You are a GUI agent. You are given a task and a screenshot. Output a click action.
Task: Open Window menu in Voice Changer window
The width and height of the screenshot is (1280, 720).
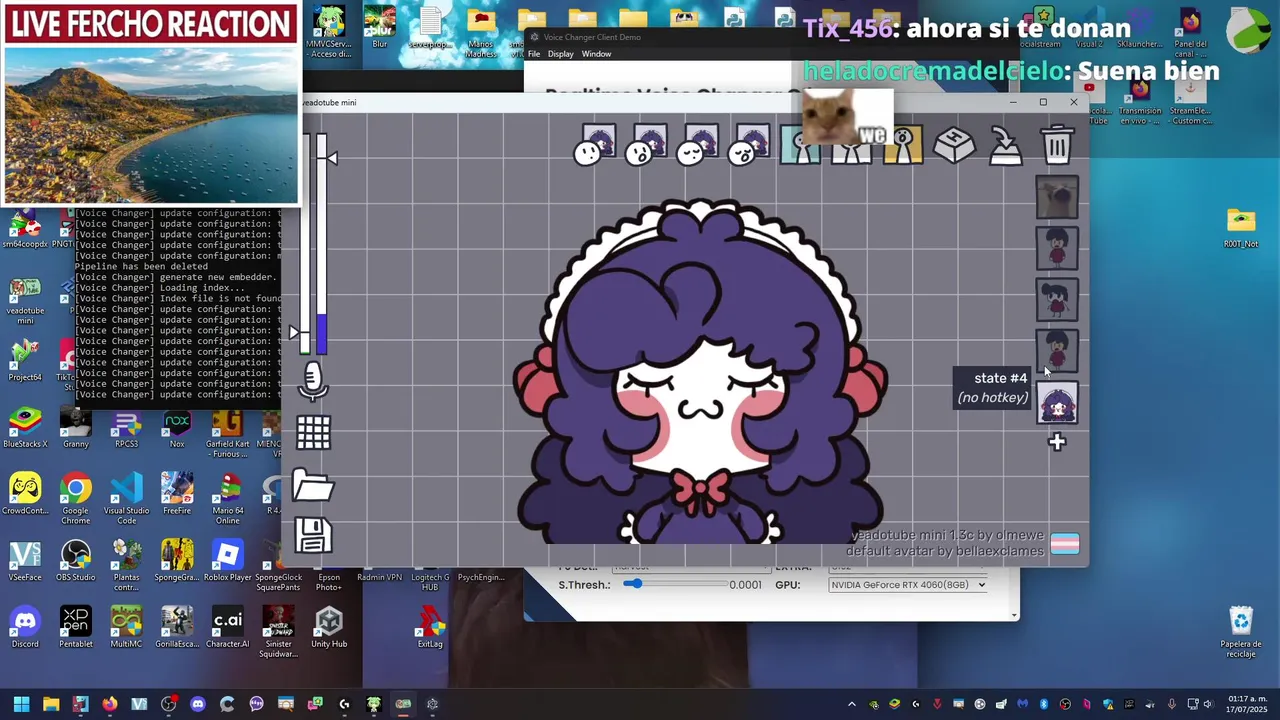(596, 54)
